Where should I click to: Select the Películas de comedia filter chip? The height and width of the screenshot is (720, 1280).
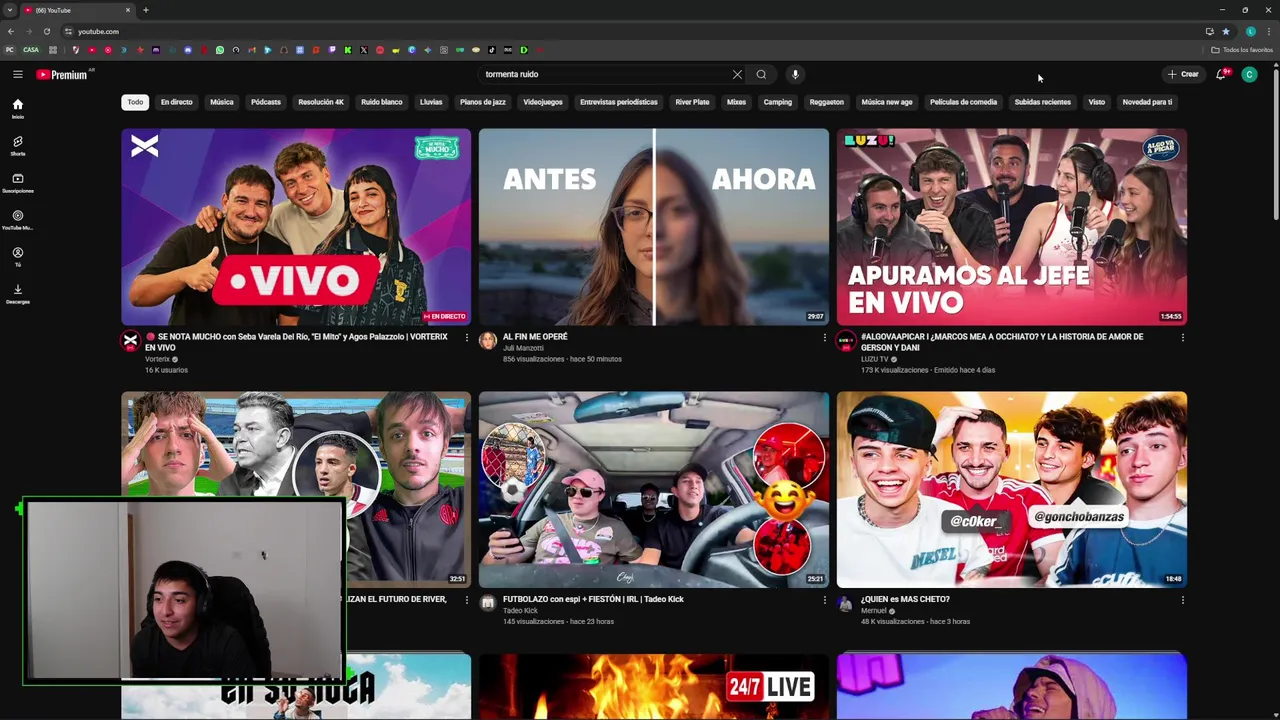pos(963,102)
